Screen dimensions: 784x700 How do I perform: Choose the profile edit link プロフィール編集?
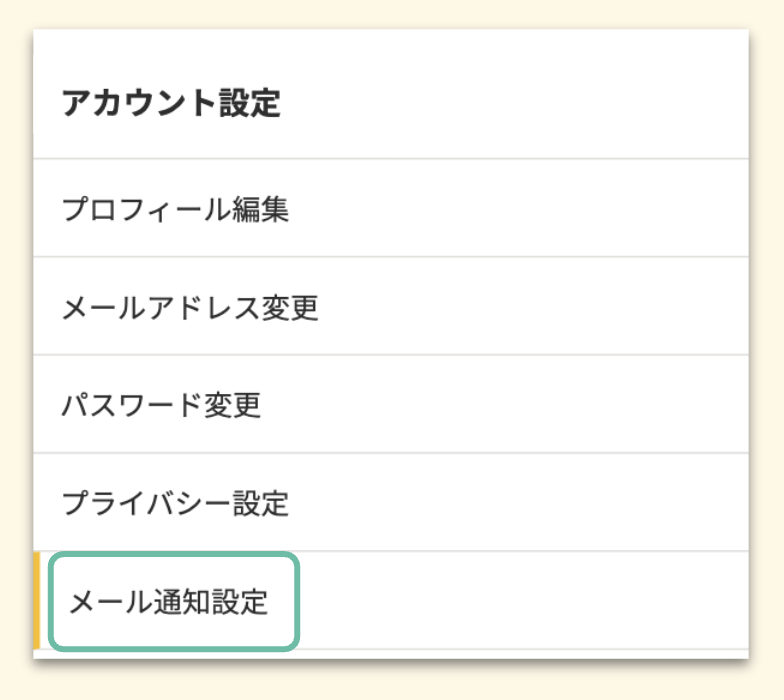175,210
